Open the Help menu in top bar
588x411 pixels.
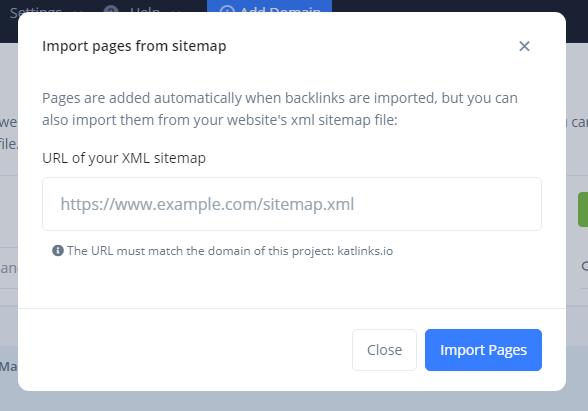[x=145, y=9]
